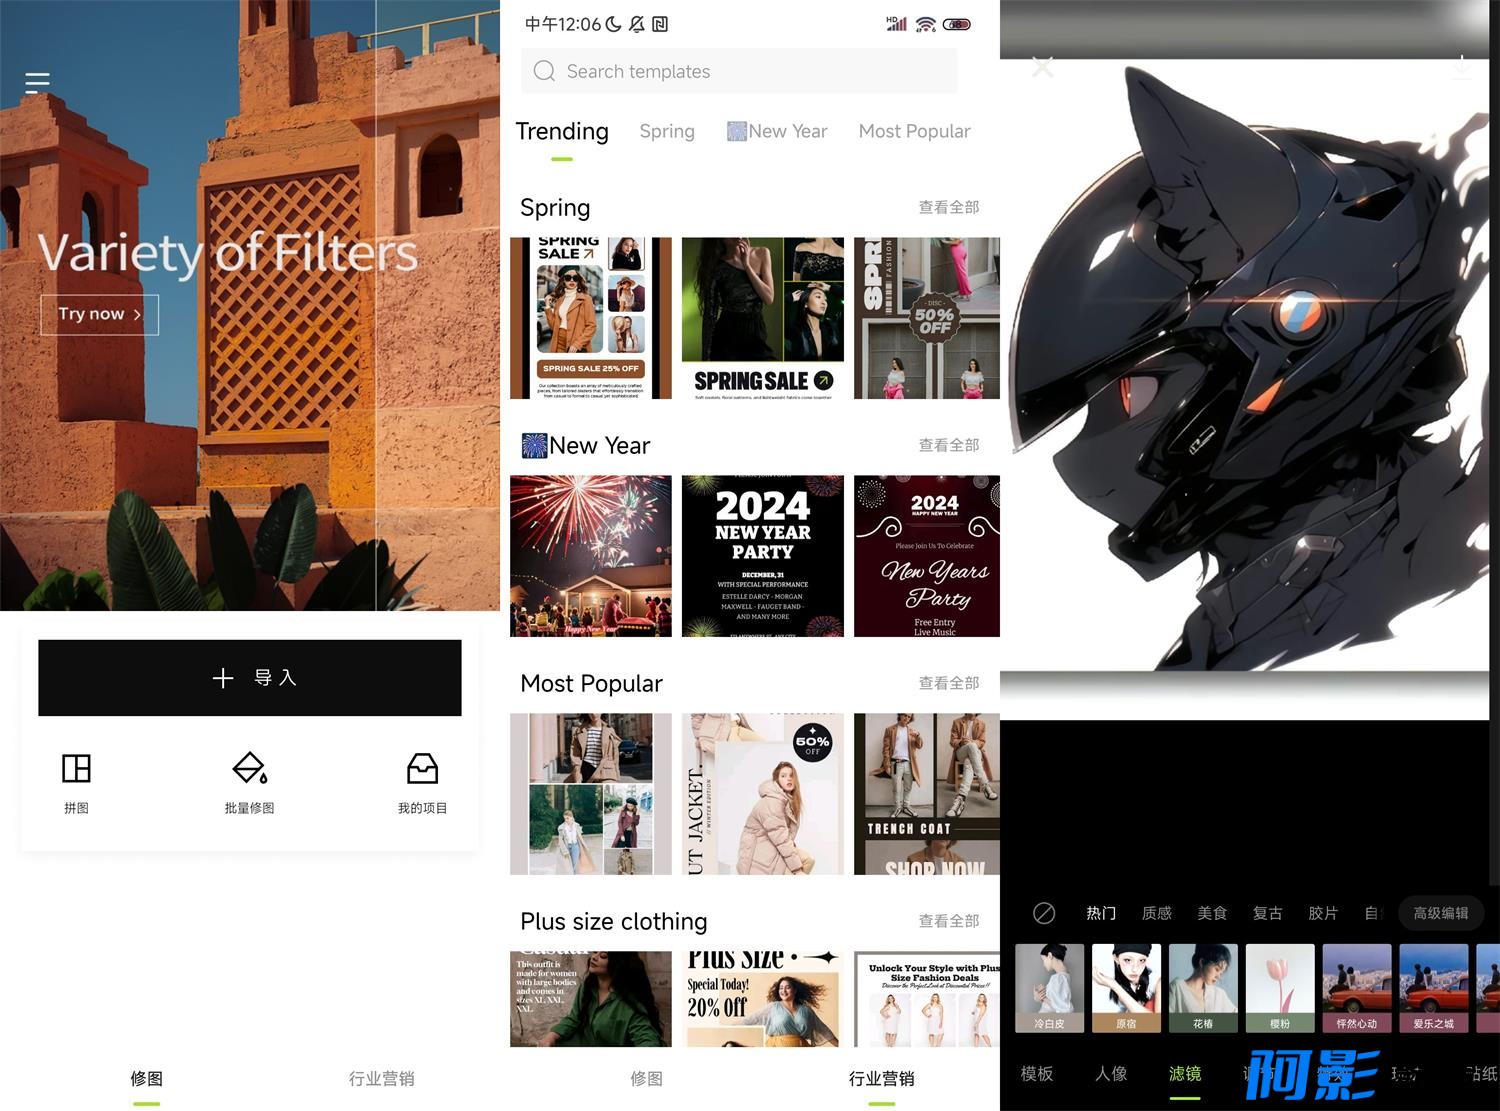View all Plus size clothing via 查看全部
This screenshot has height=1111, width=1500.
coord(949,921)
